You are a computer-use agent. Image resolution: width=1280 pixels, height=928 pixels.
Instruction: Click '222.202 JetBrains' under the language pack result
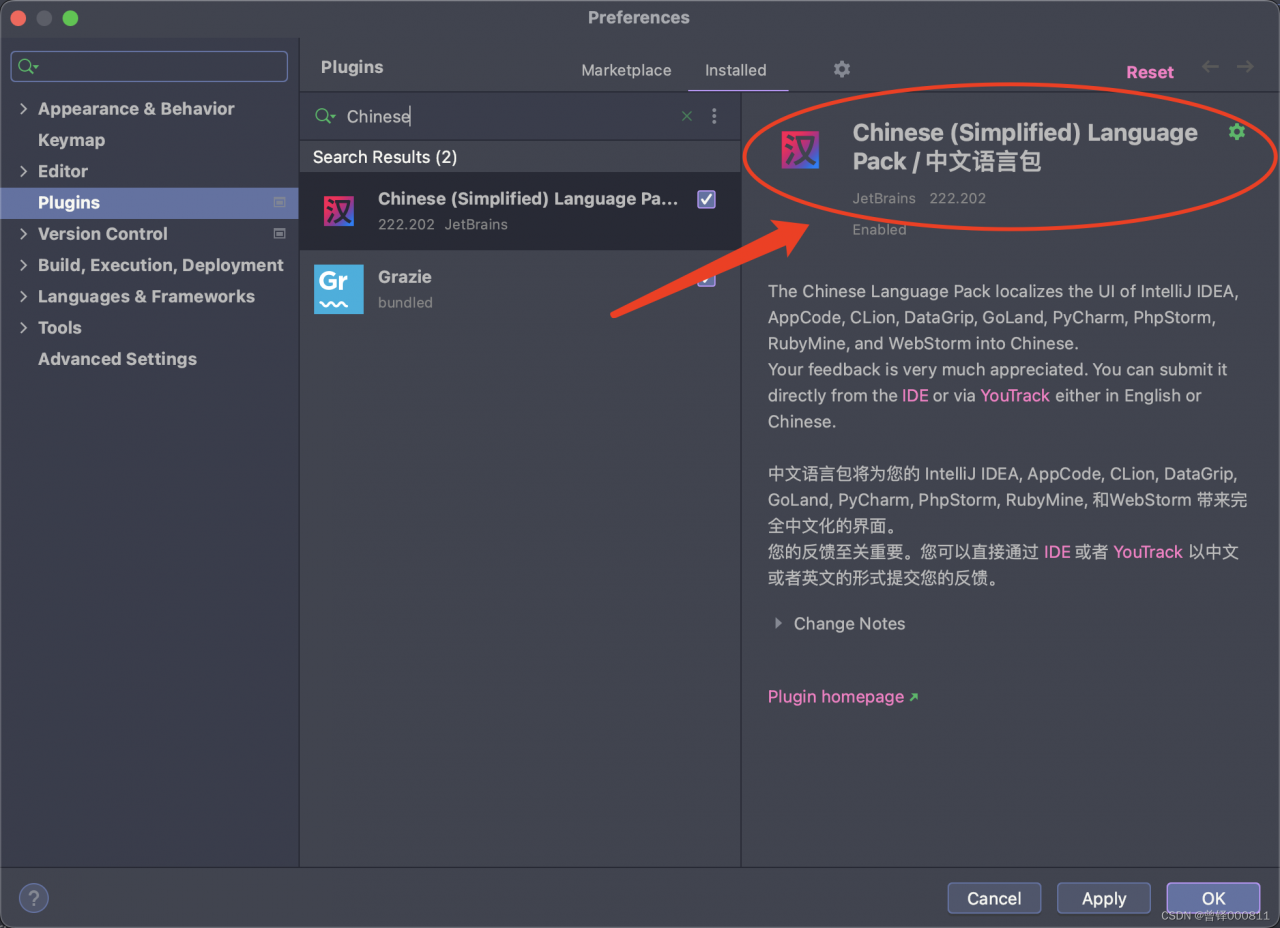443,224
